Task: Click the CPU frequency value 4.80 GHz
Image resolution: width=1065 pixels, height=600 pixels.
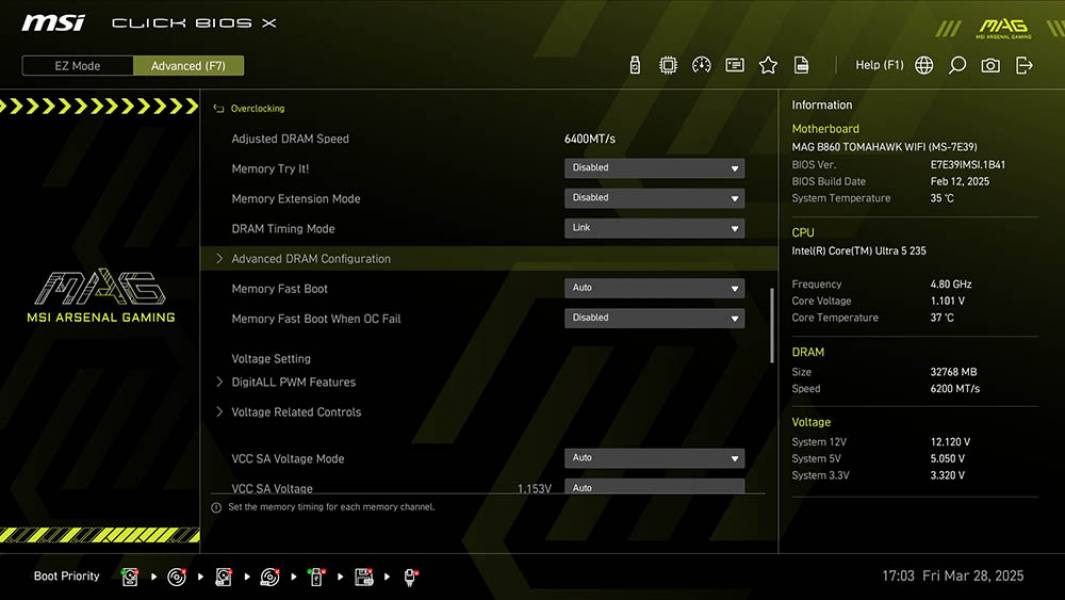Action: (x=951, y=284)
